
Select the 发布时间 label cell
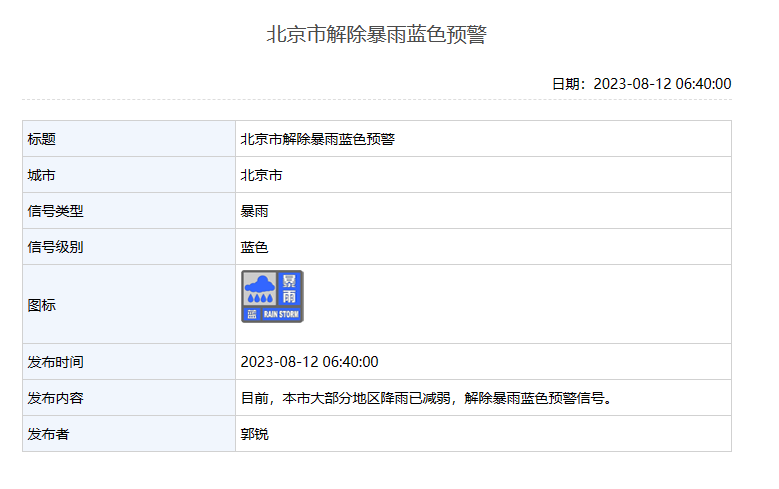click(x=55, y=362)
